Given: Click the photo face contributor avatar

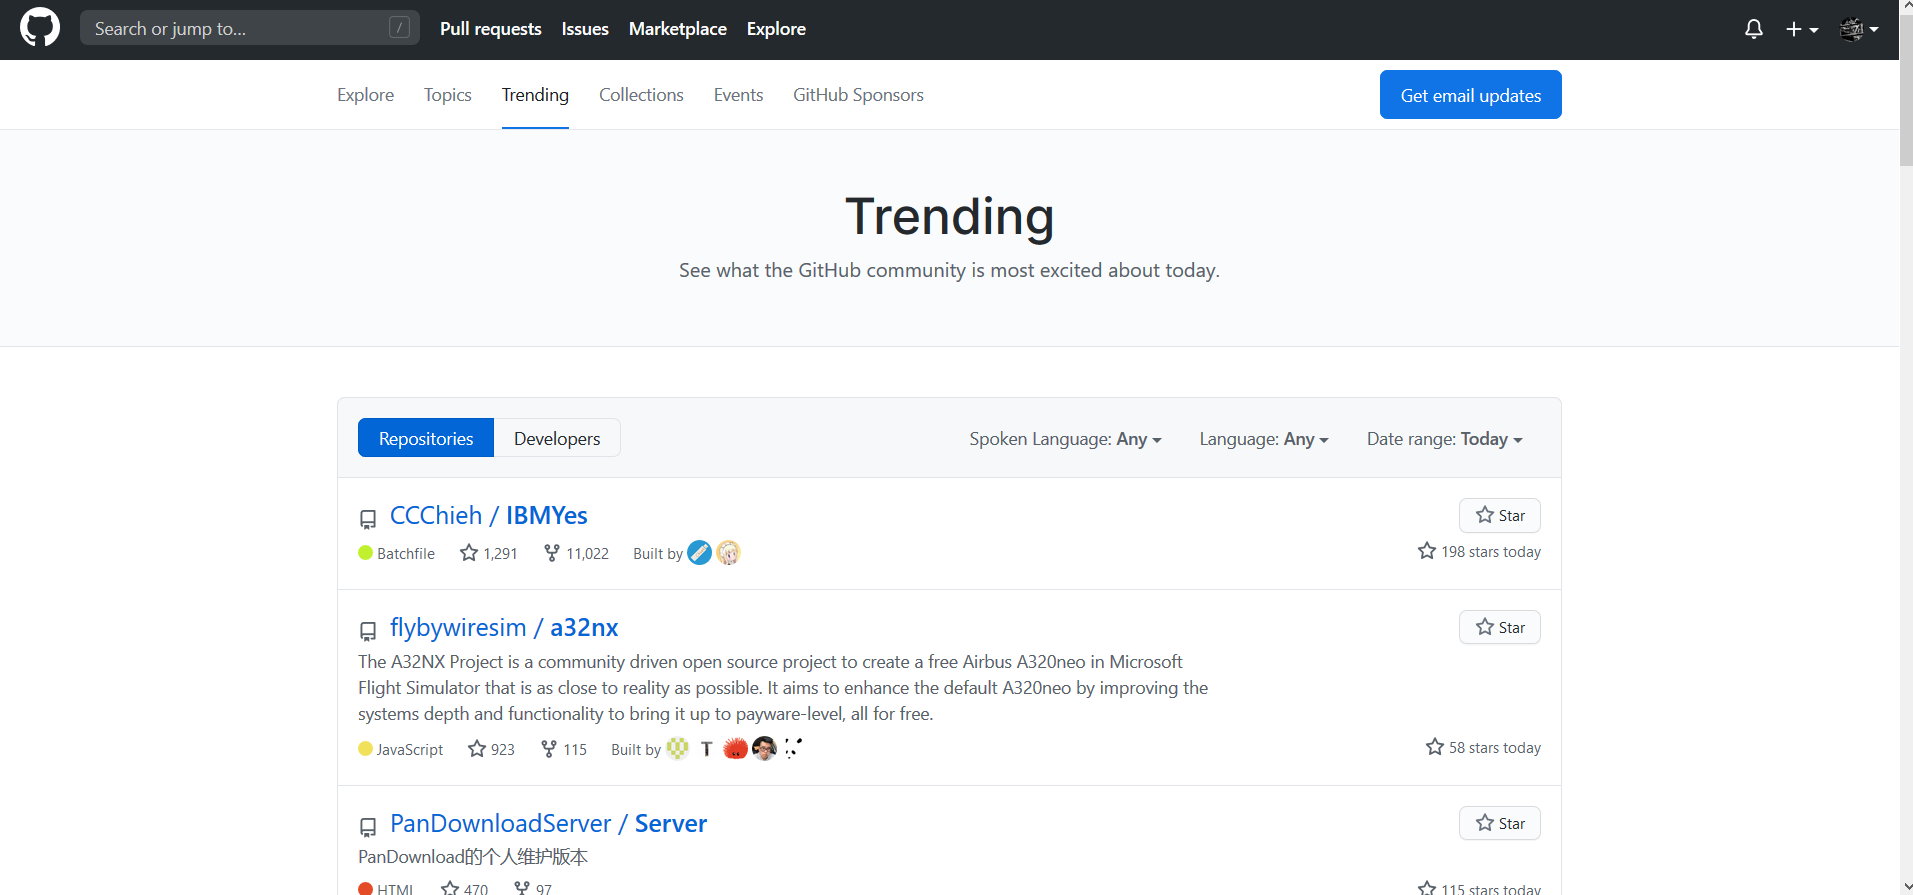Looking at the screenshot, I should tap(764, 749).
